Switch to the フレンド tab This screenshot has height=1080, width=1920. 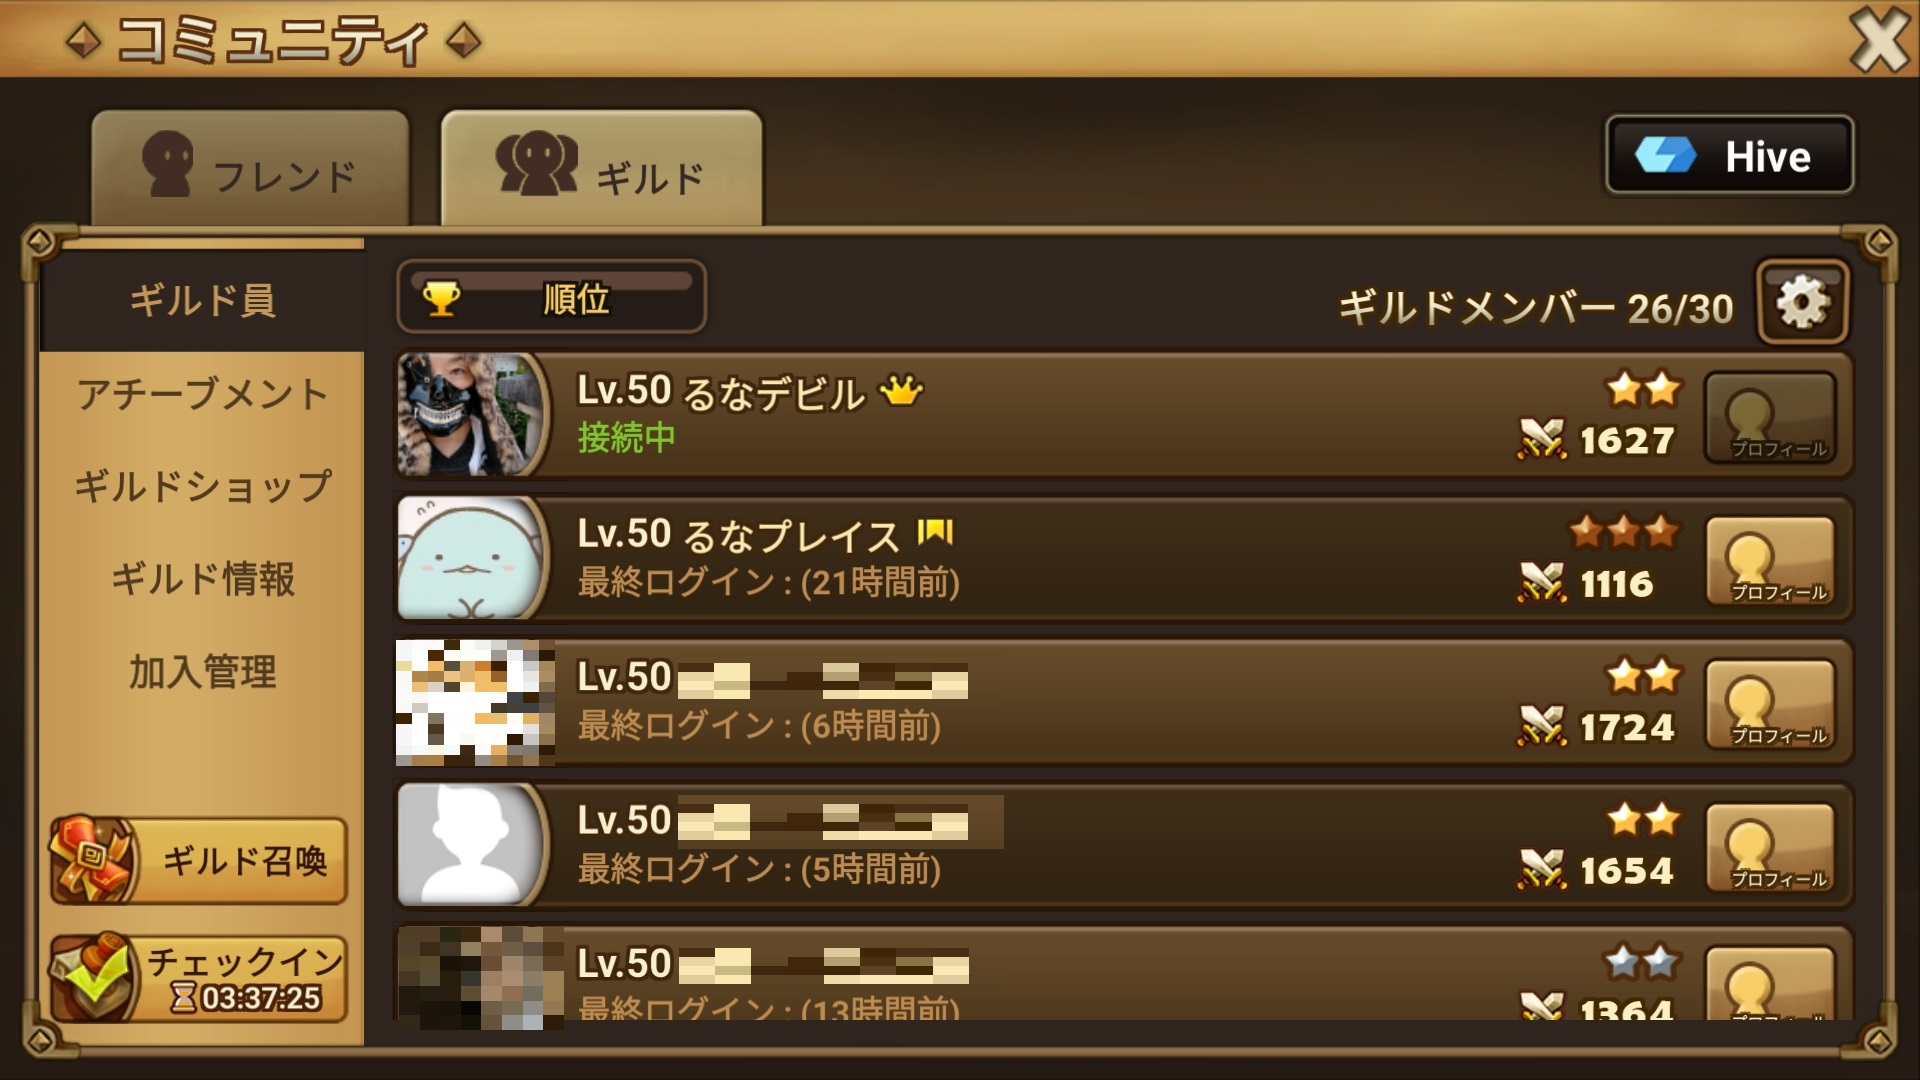pos(250,168)
